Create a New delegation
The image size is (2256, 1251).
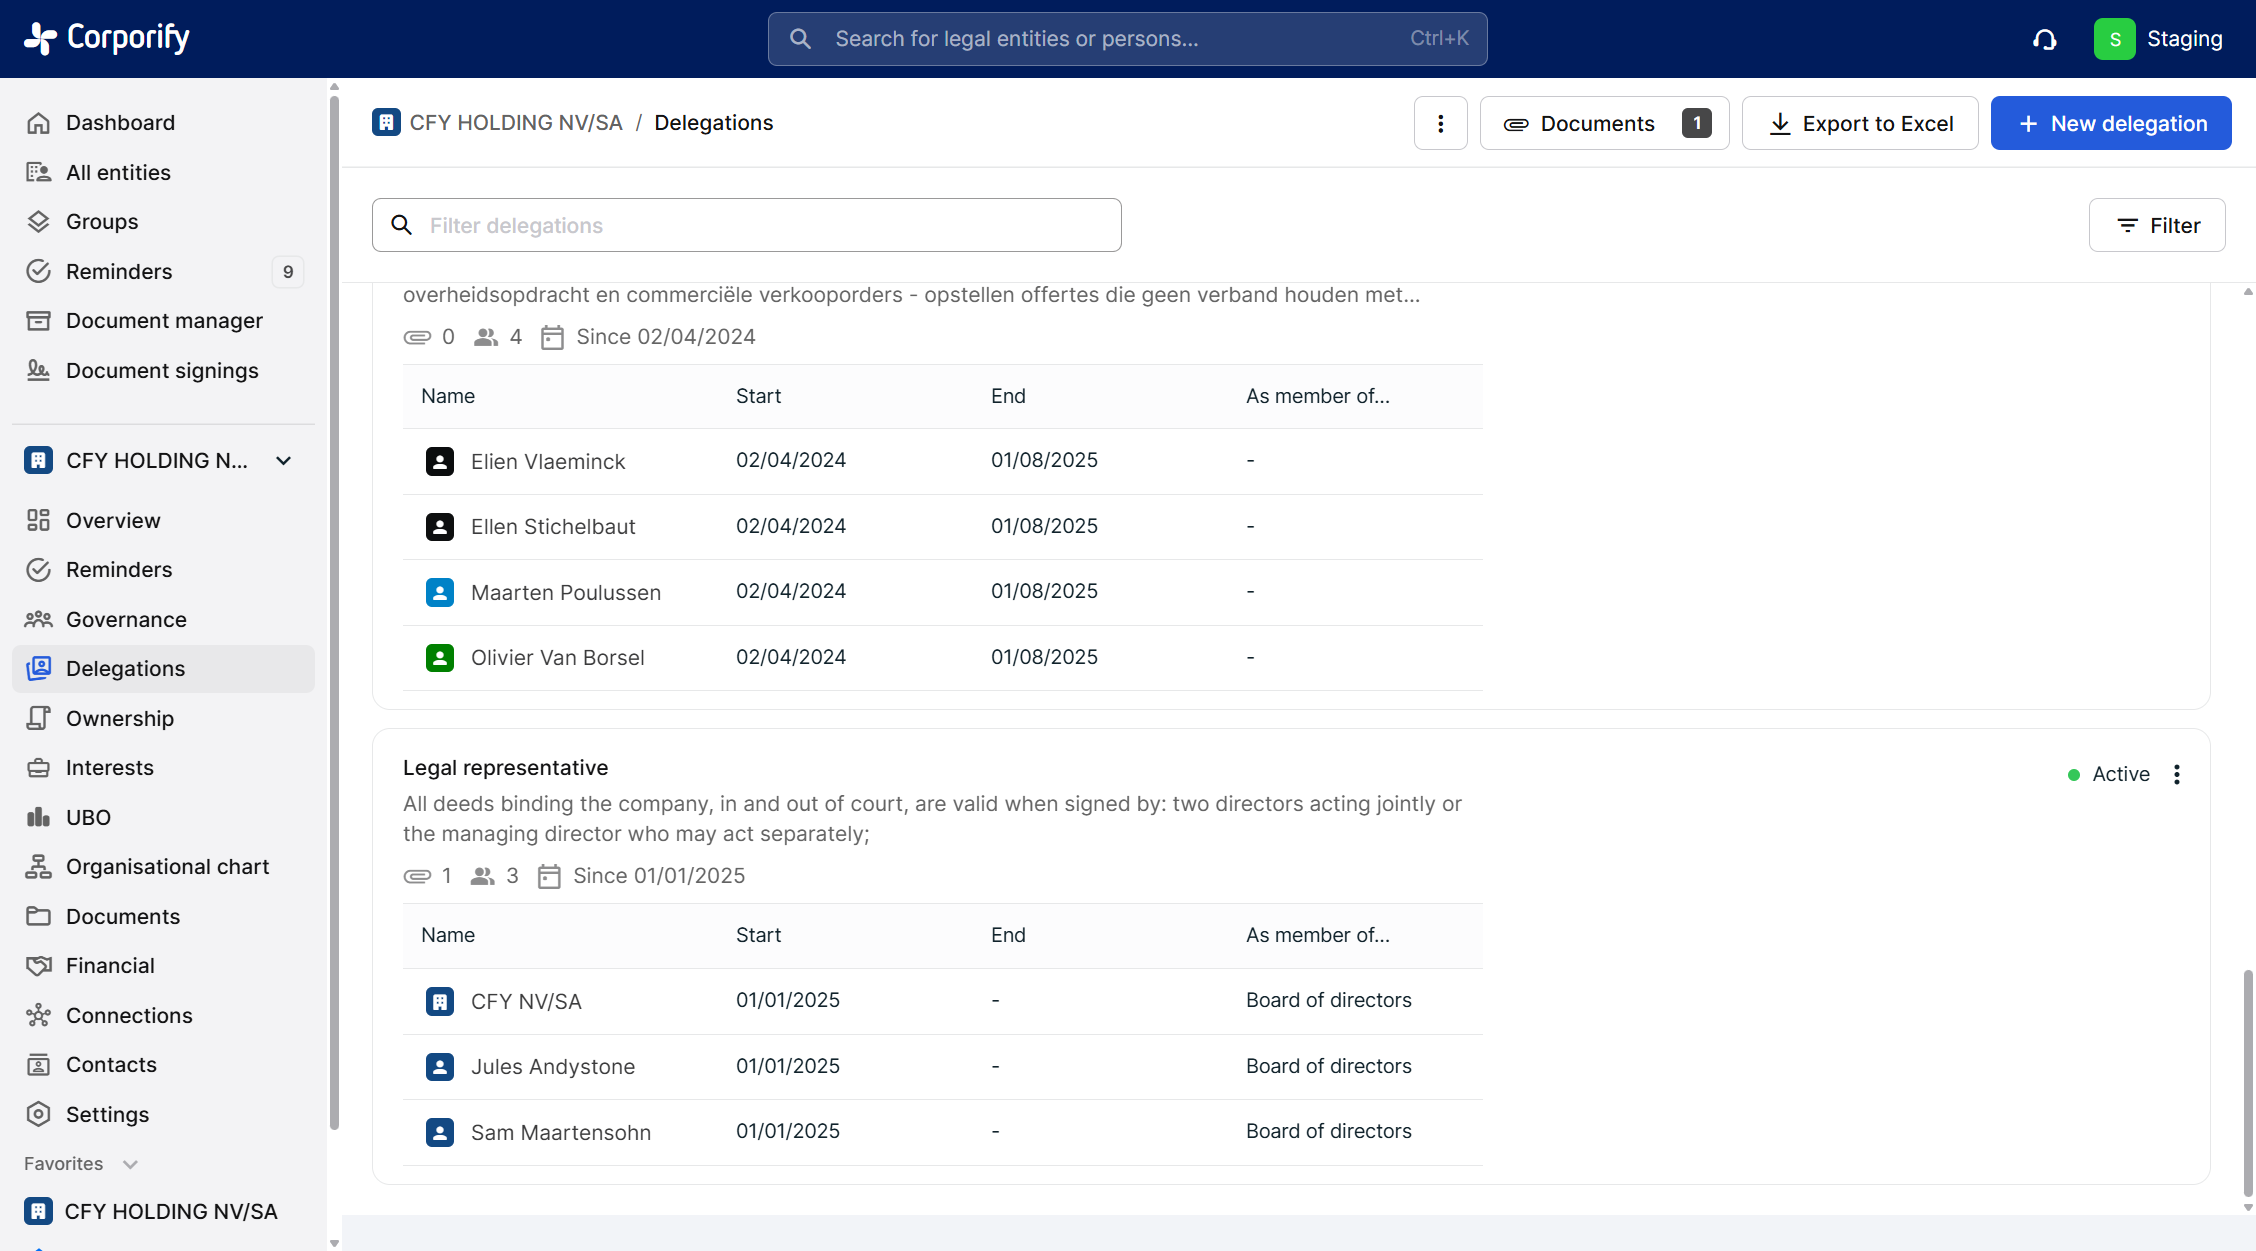[2110, 123]
